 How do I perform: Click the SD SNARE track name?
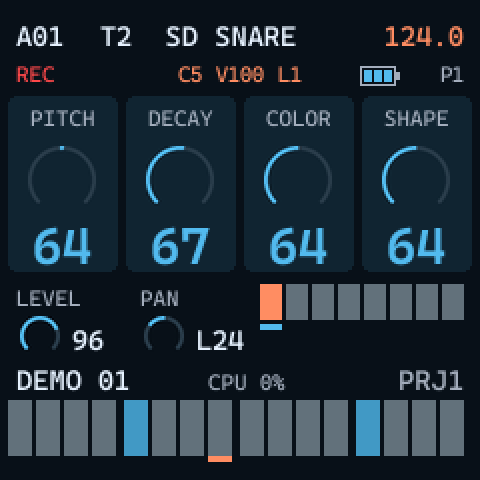coord(231,37)
